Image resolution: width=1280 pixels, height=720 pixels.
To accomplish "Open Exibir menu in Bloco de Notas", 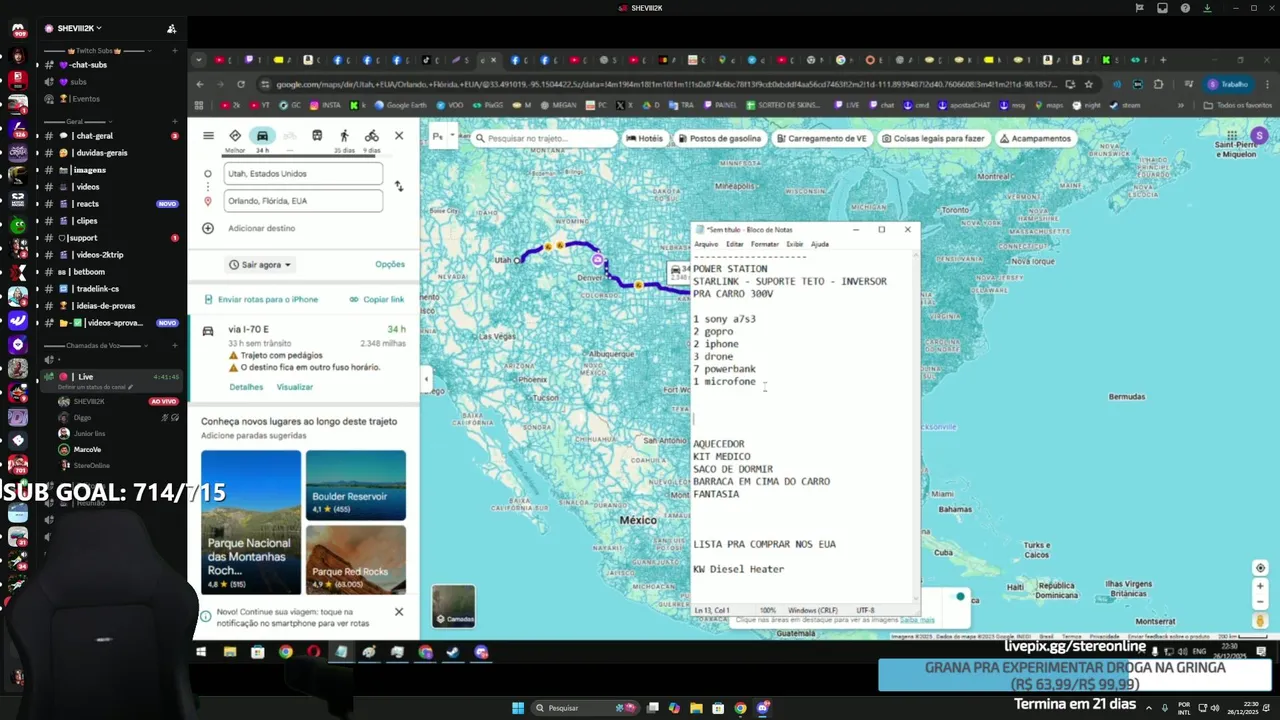I will click(794, 244).
